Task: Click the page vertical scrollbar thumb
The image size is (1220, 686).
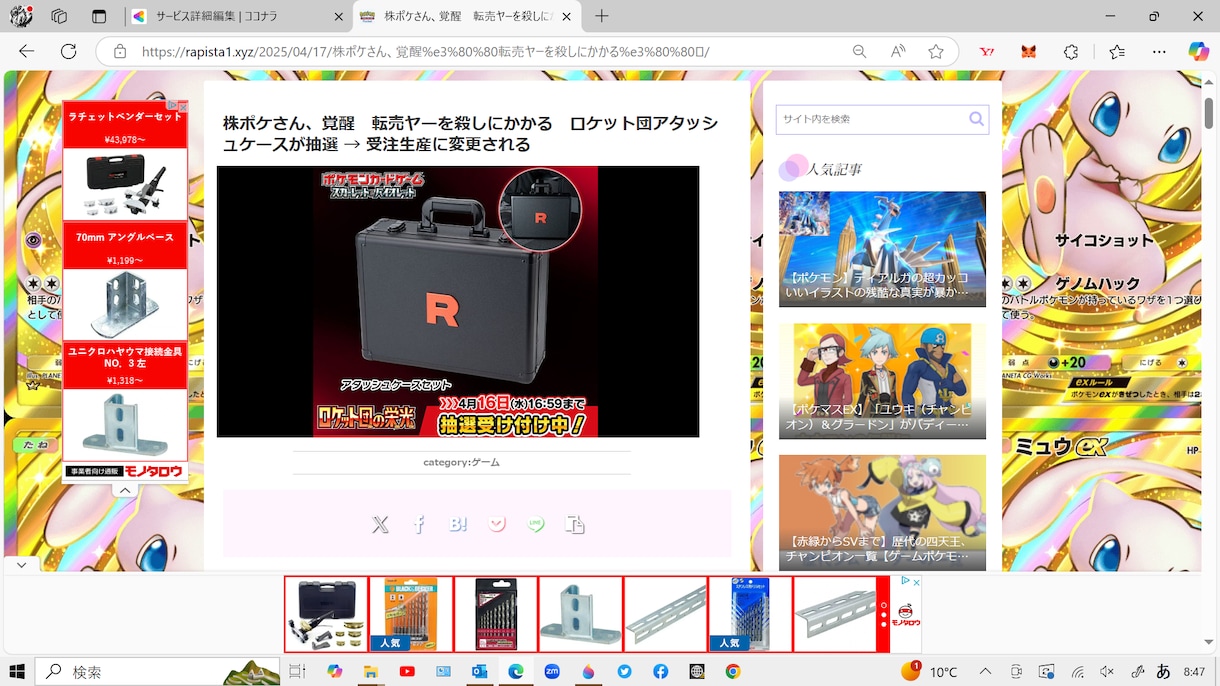Action: 1209,112
